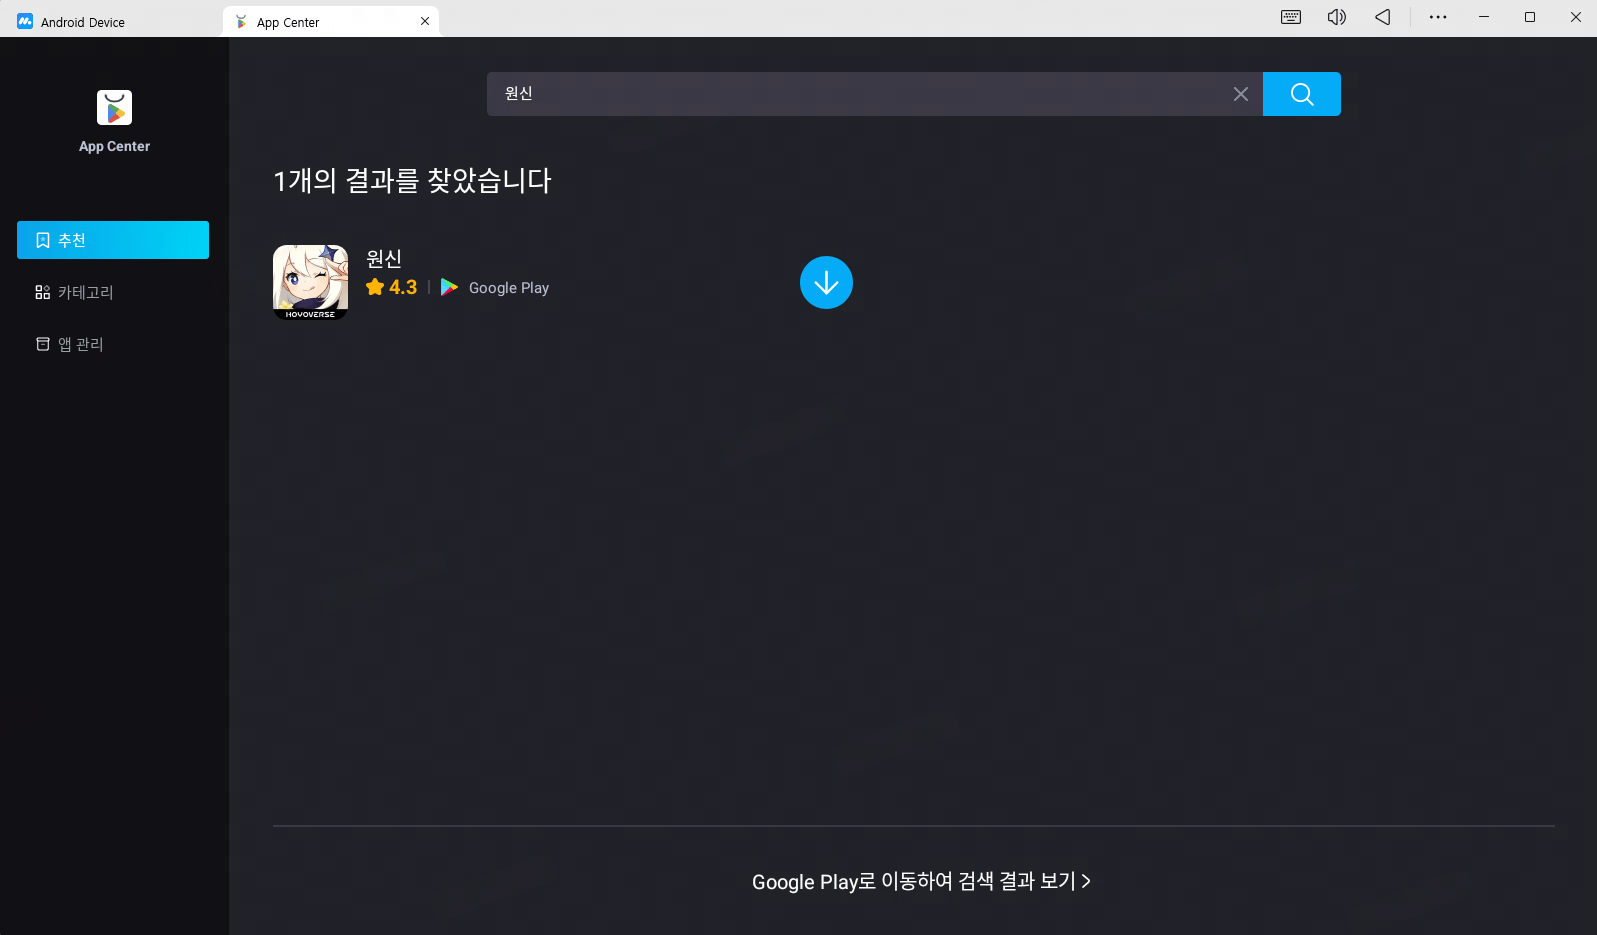This screenshot has height=935, width=1597.
Task: Download 원신 with the blue arrow button
Action: tap(826, 283)
